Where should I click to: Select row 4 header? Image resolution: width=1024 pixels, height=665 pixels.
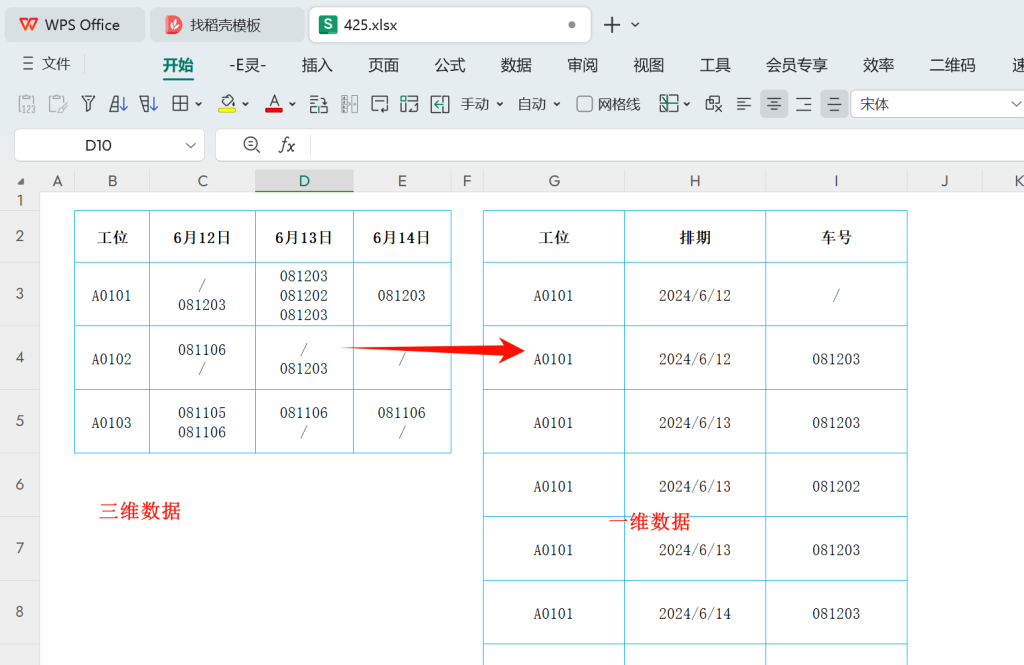20,357
